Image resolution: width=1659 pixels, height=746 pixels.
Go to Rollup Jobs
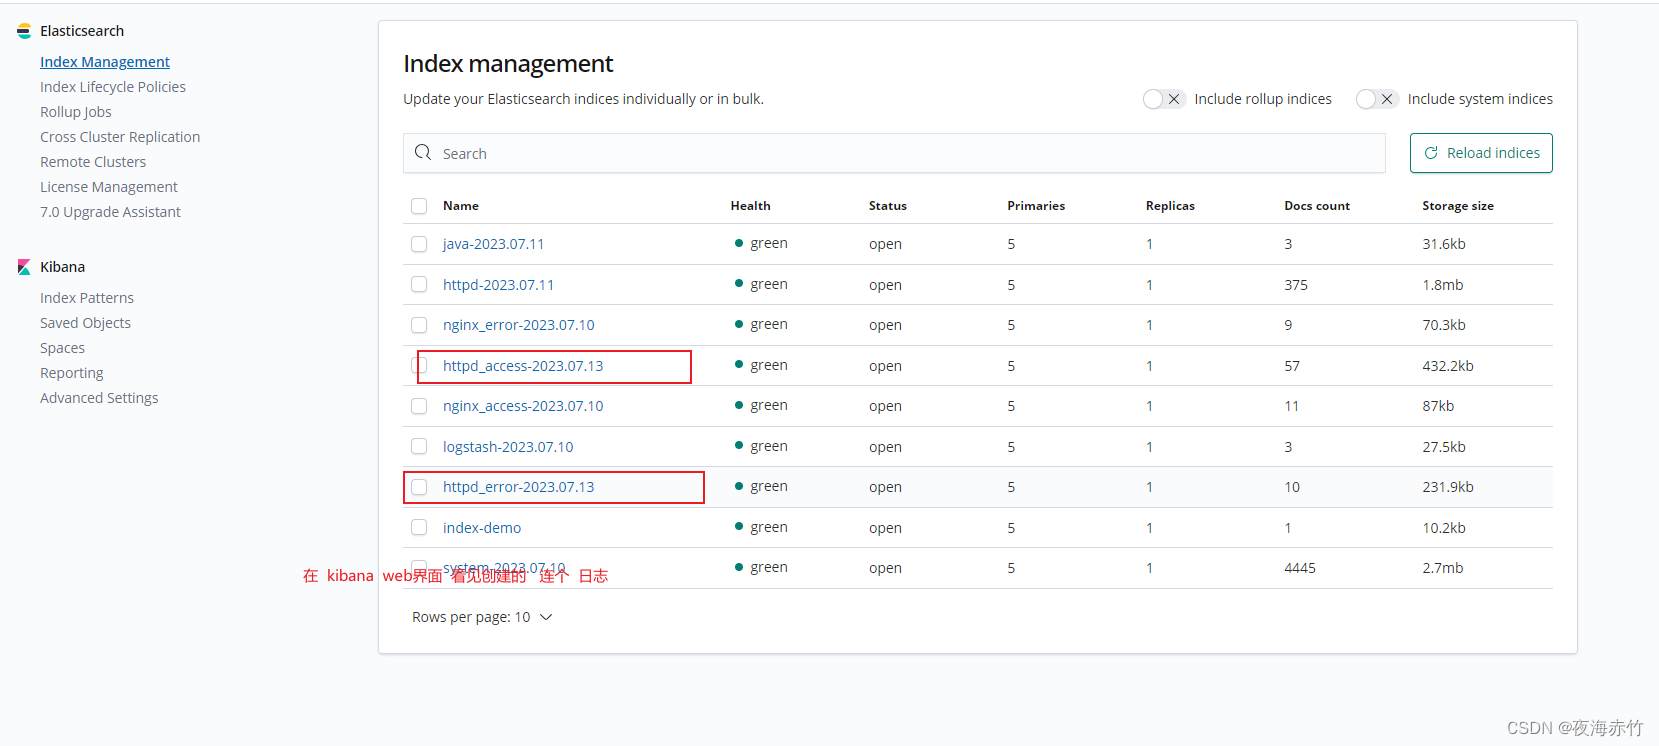click(76, 112)
